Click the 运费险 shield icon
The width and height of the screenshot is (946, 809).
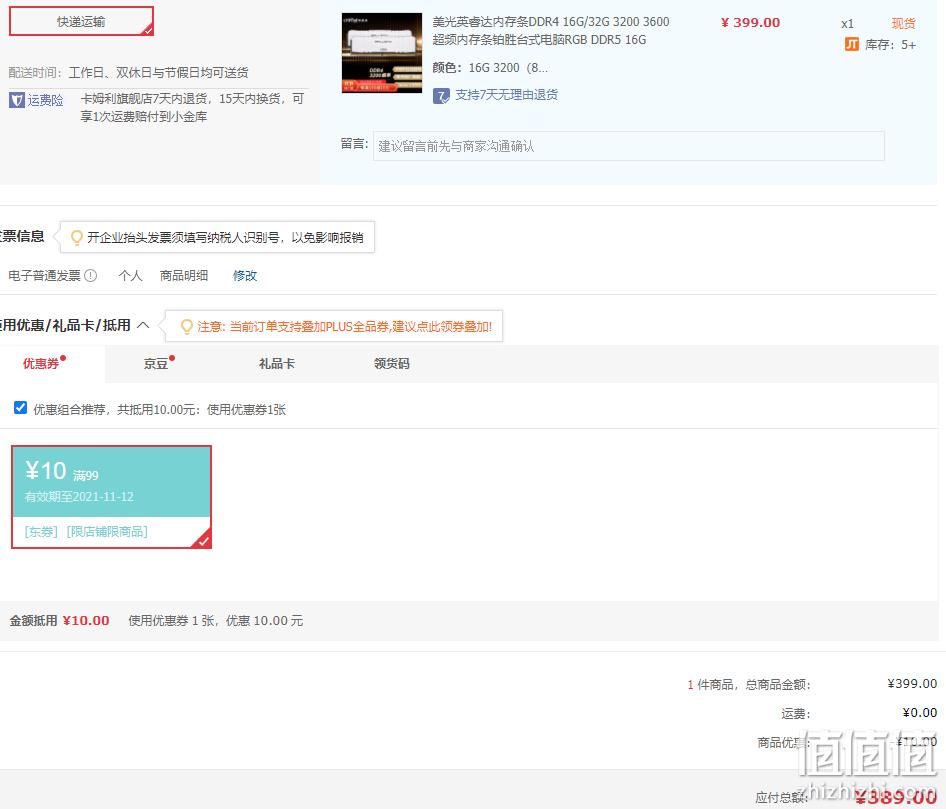tap(17, 100)
